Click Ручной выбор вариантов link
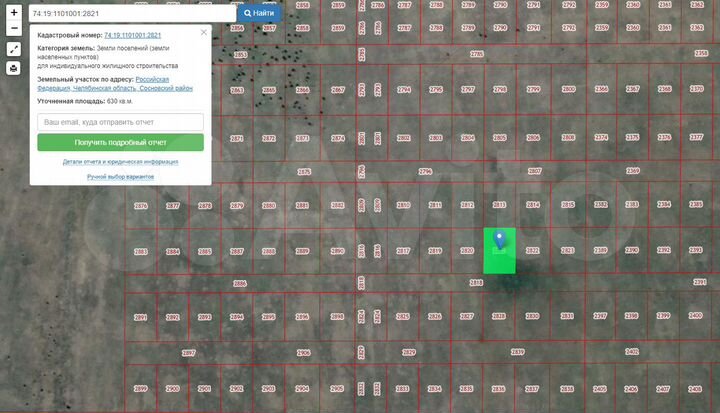 click(x=120, y=176)
